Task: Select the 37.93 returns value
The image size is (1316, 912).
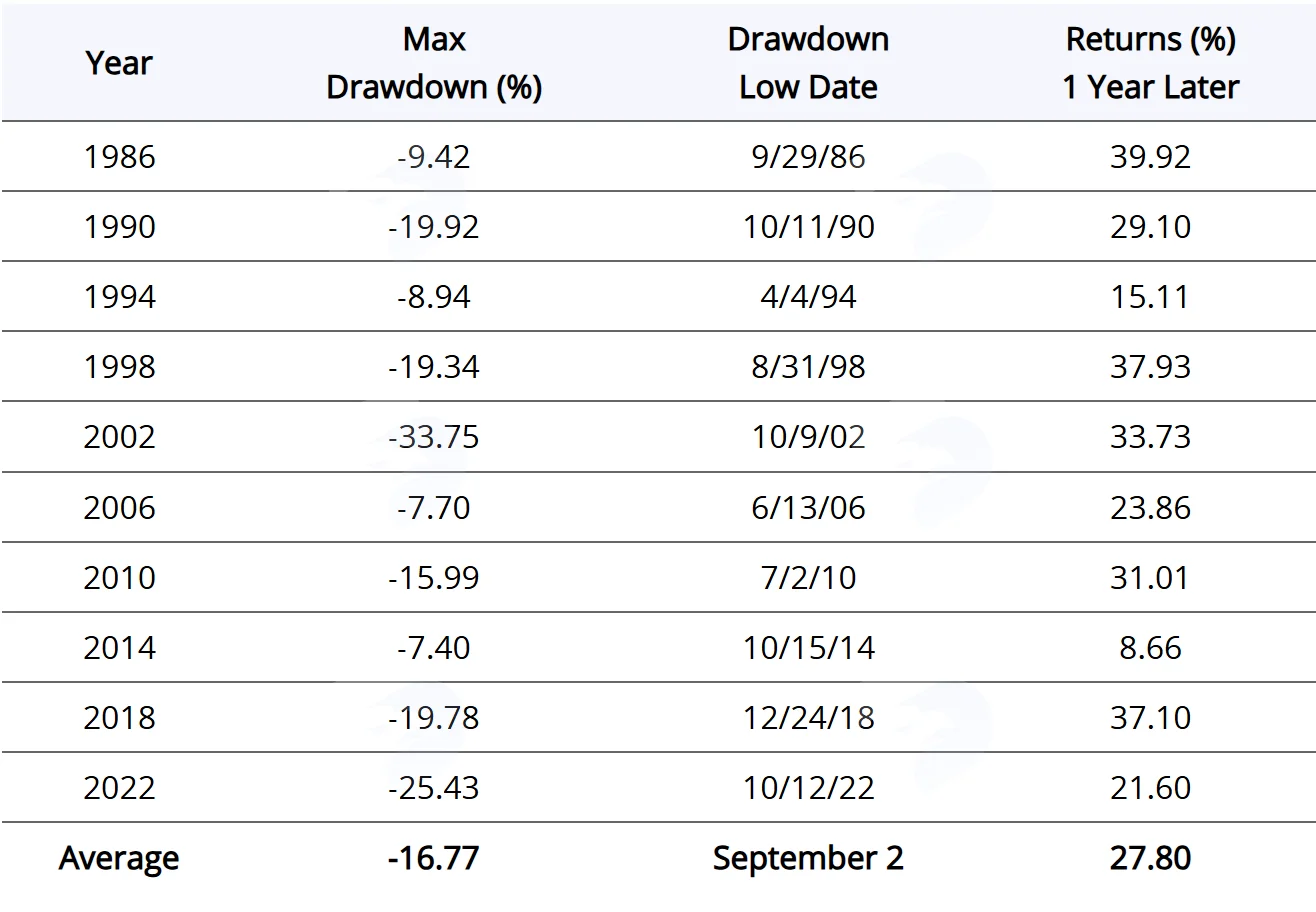Action: click(1150, 367)
